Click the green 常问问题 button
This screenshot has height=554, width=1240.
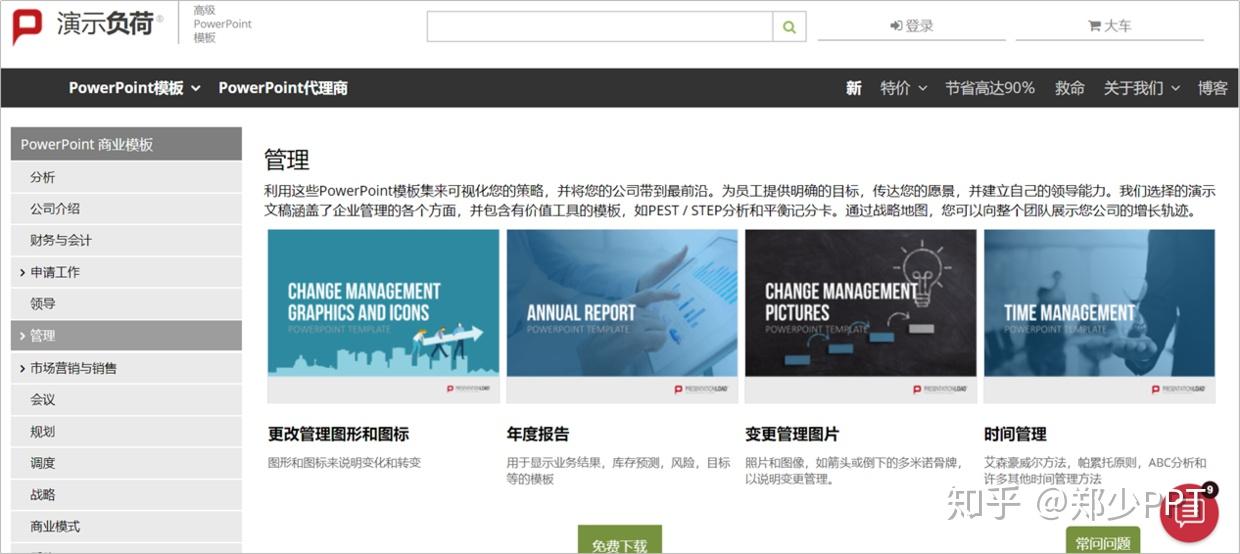(1103, 541)
